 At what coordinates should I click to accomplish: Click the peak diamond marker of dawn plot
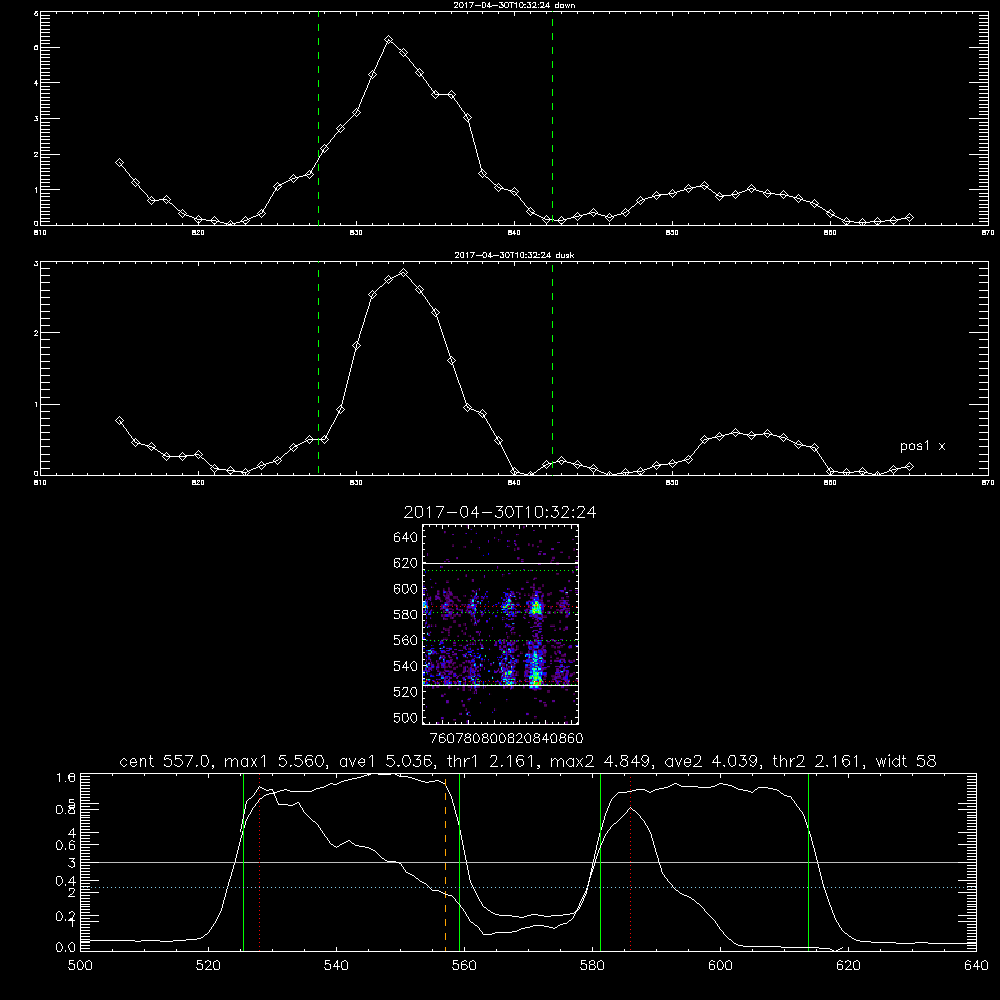(x=388, y=40)
